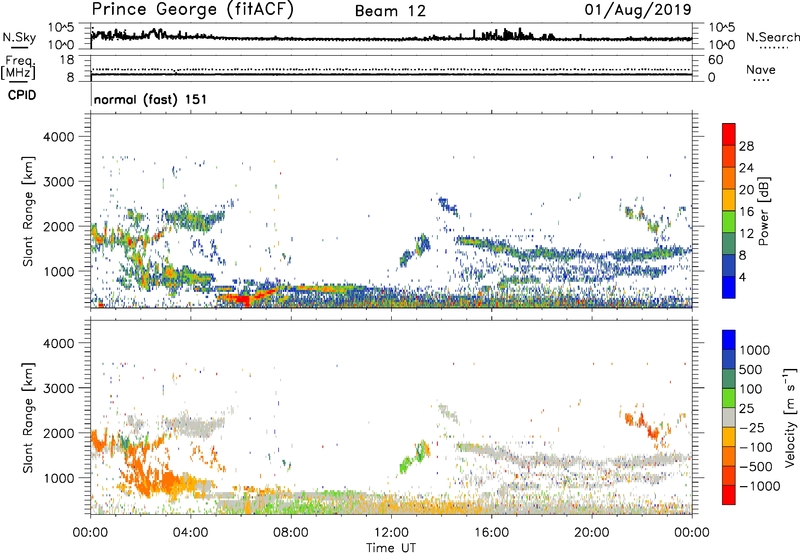The image size is (800, 554).
Task: Click the date '01/Aug/2019'
Action: tap(638, 10)
